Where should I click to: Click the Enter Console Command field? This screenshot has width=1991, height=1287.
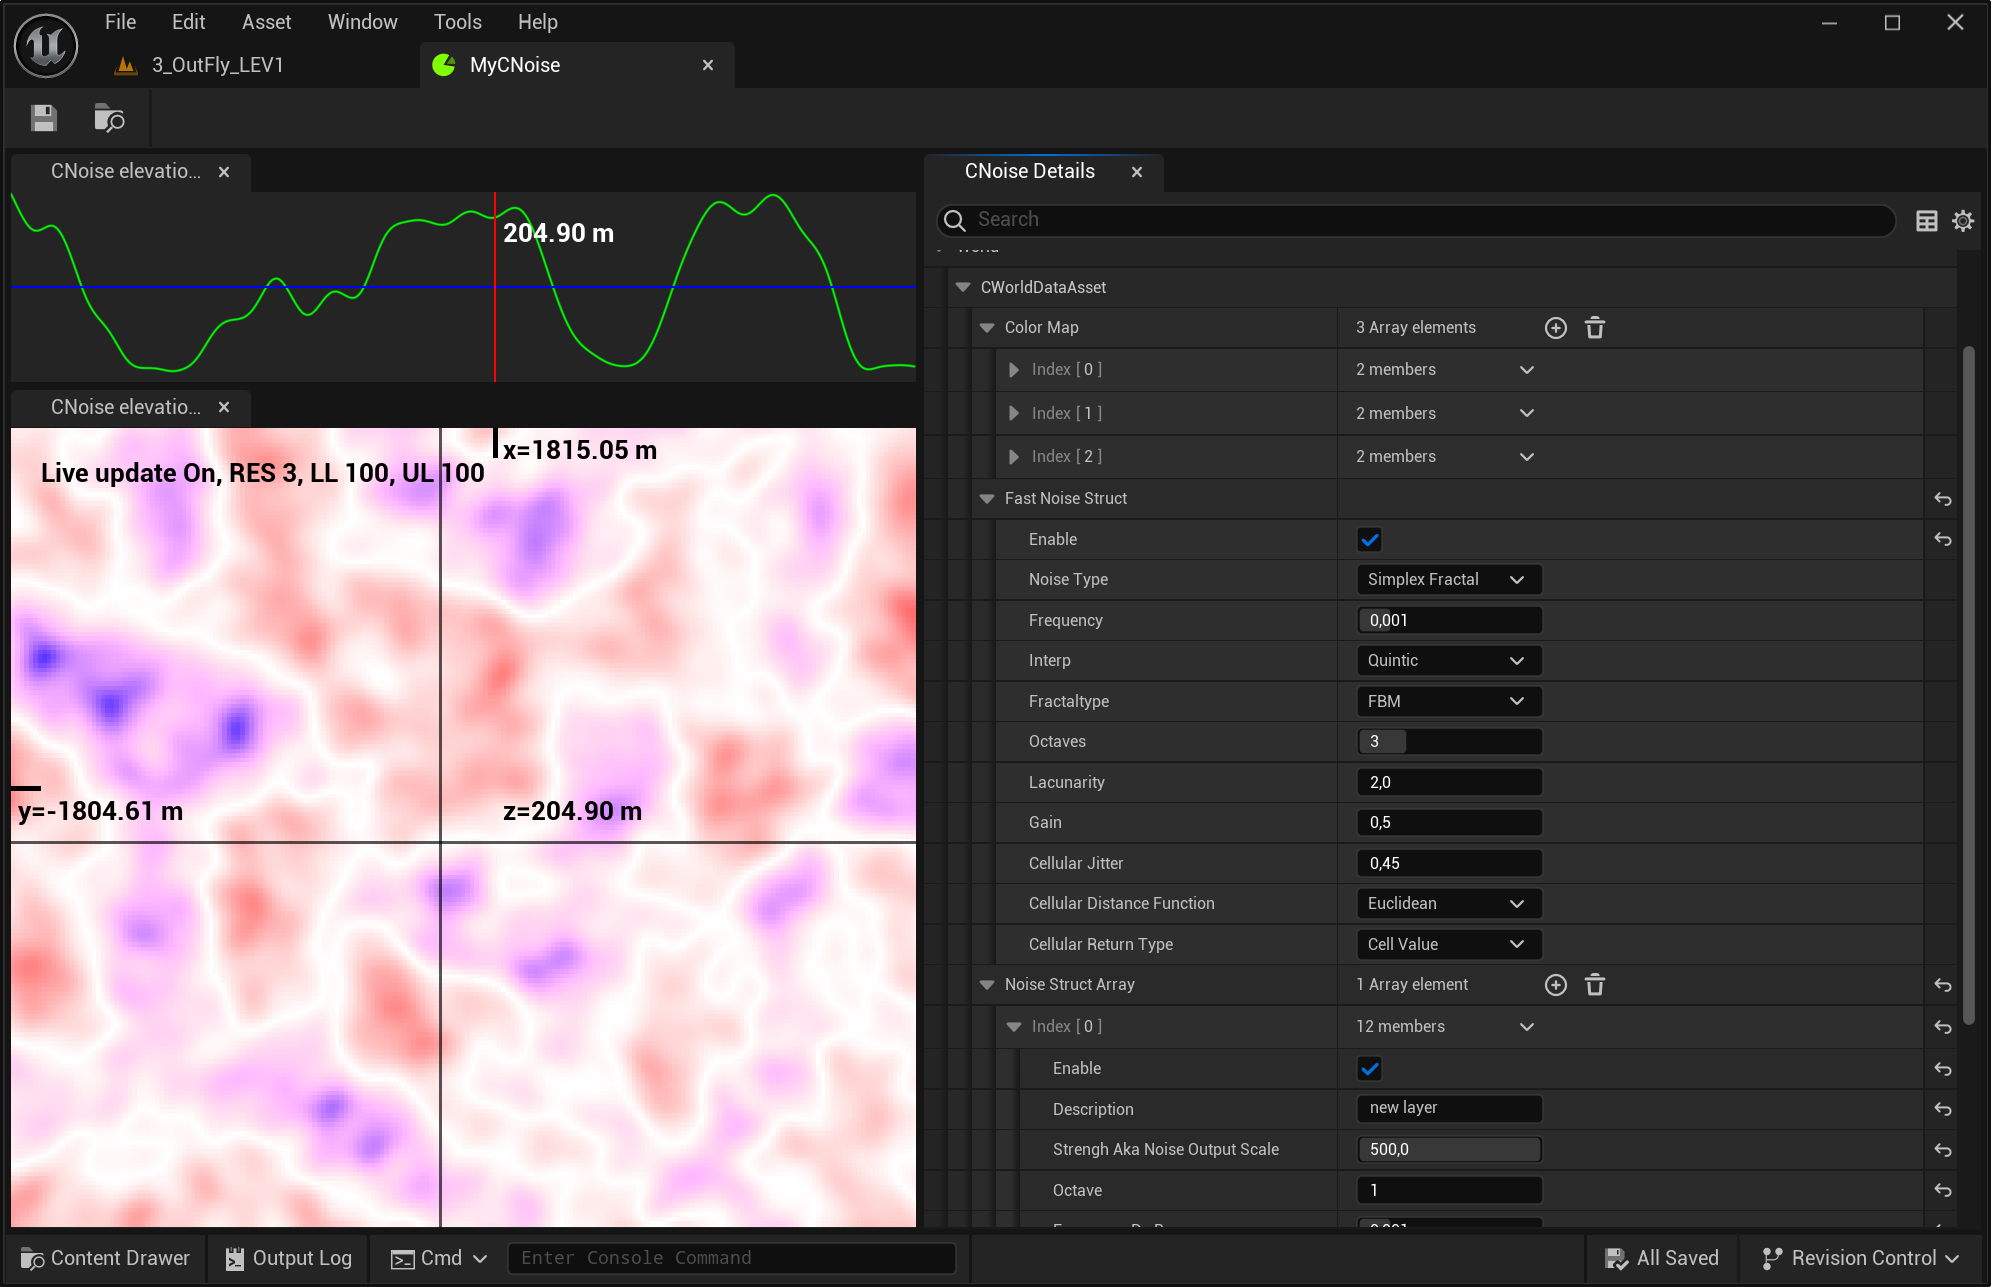732,1258
